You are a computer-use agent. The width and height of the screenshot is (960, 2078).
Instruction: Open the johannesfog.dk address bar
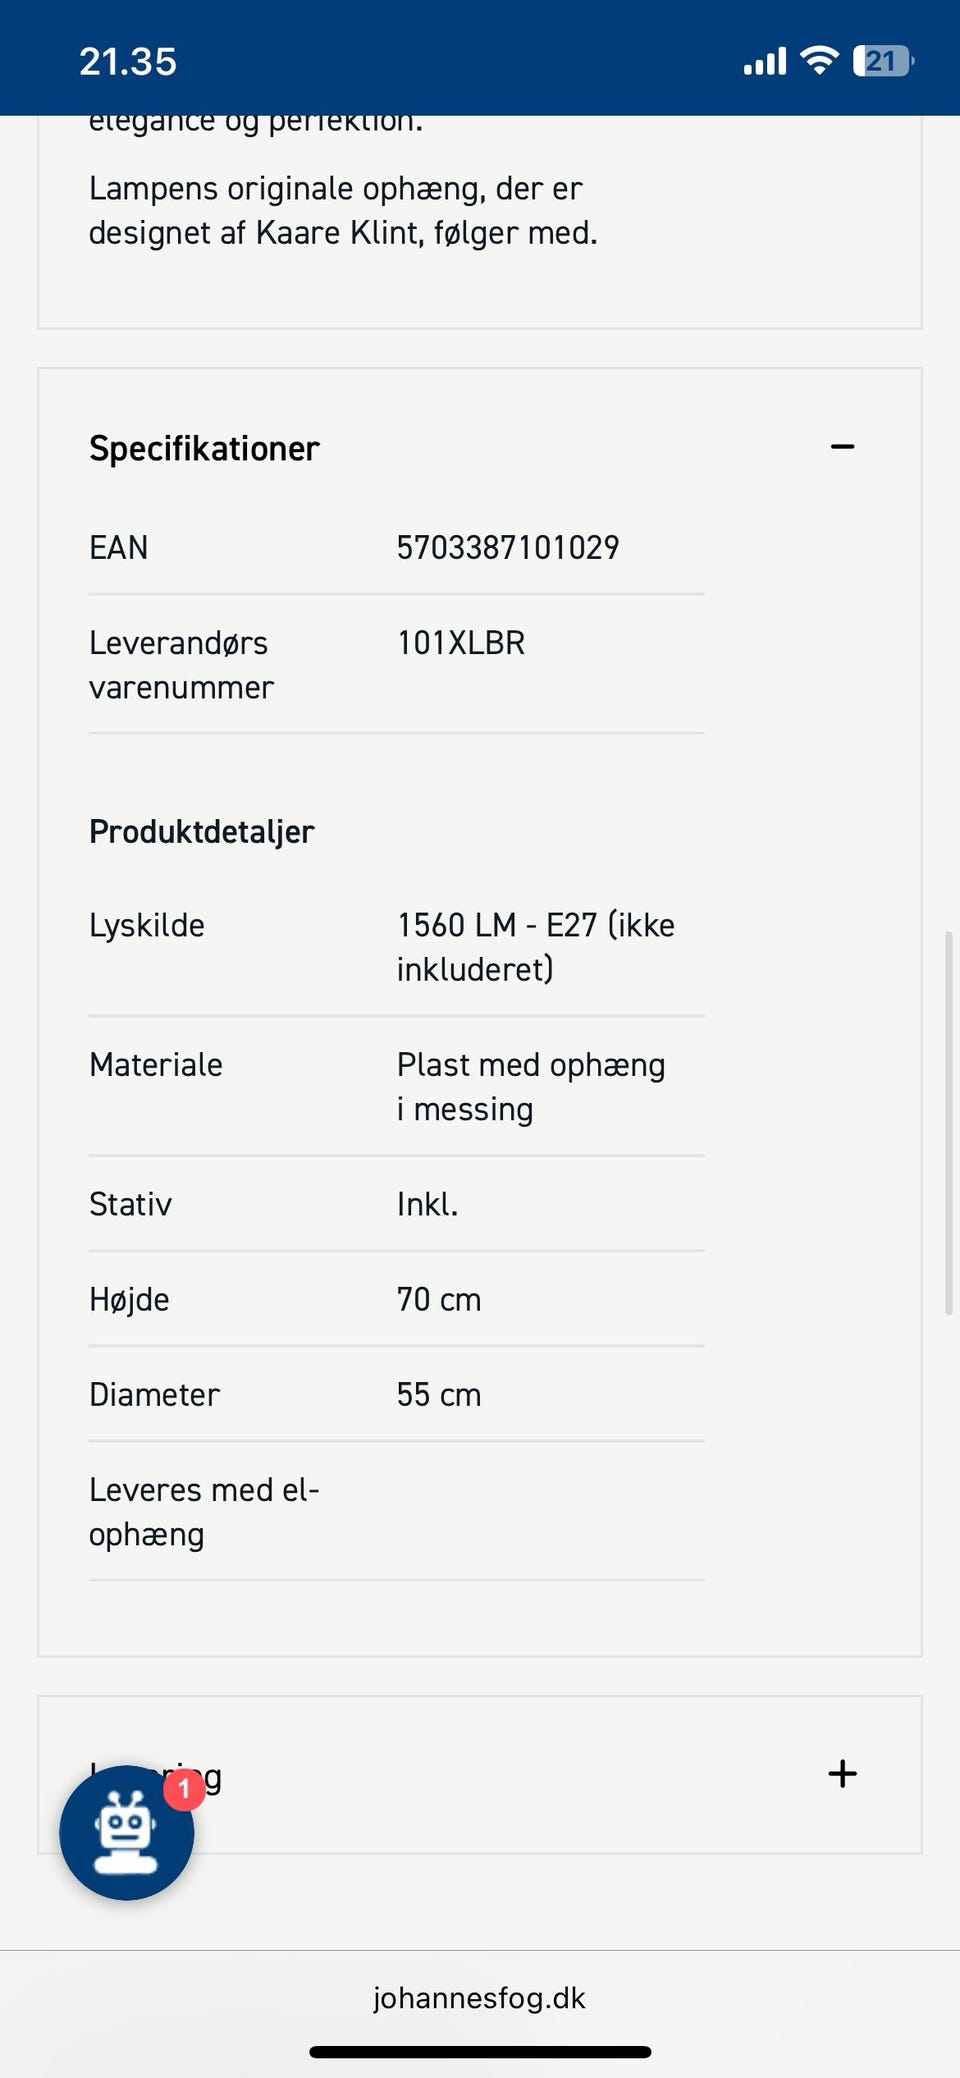[479, 1998]
